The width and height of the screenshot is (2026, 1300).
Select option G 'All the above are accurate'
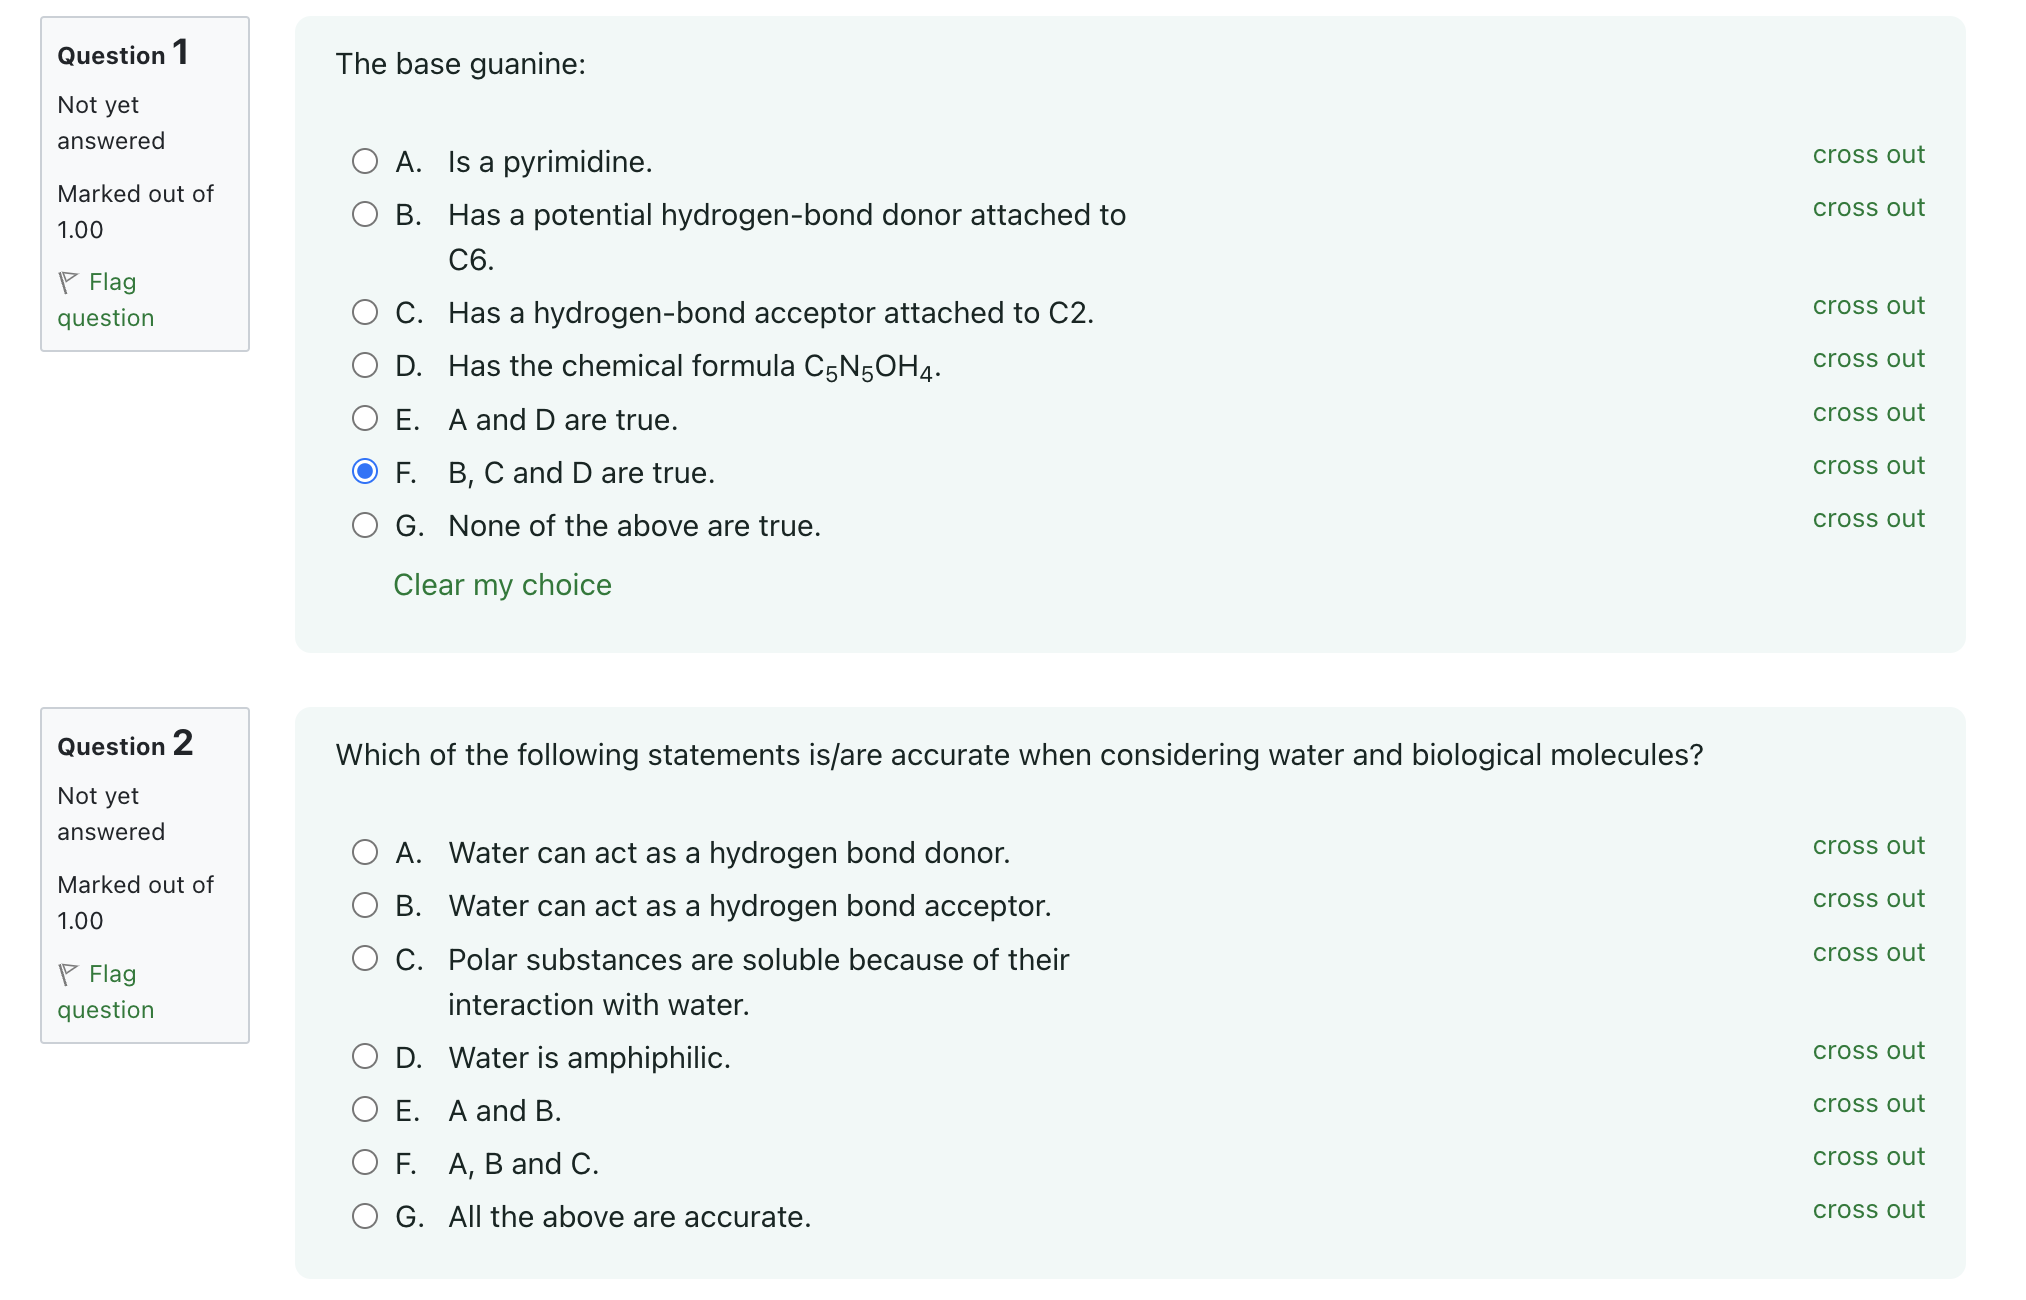pyautogui.click(x=364, y=1215)
